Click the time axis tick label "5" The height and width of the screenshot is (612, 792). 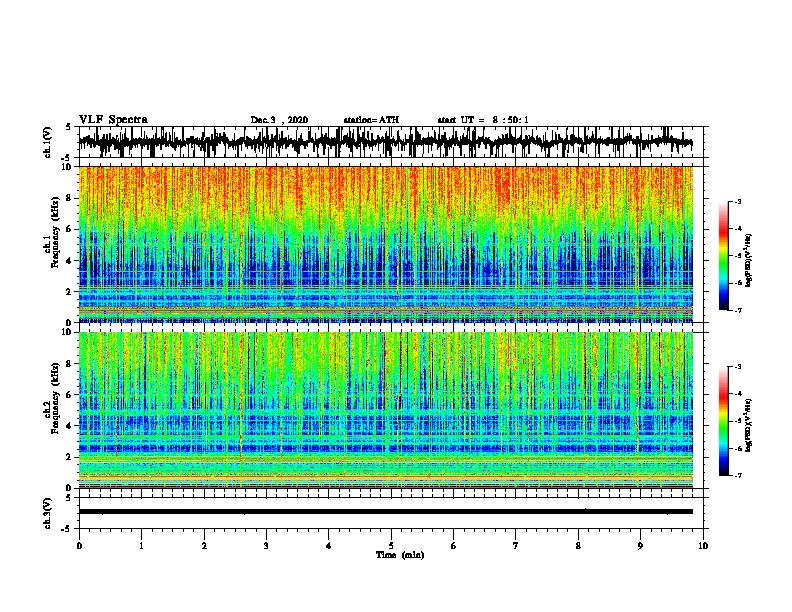[x=391, y=546]
